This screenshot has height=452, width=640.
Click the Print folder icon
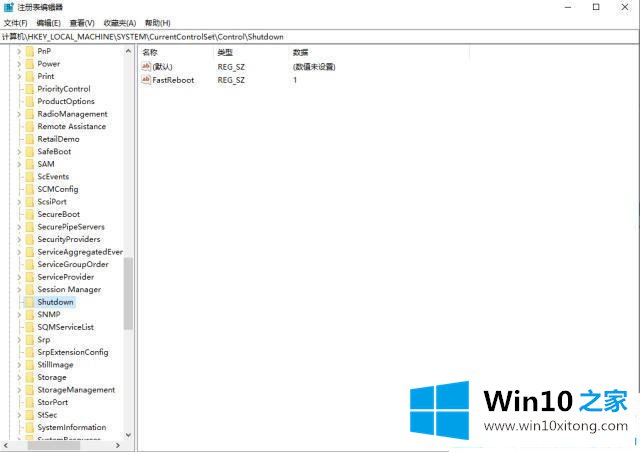pyautogui.click(x=29, y=76)
